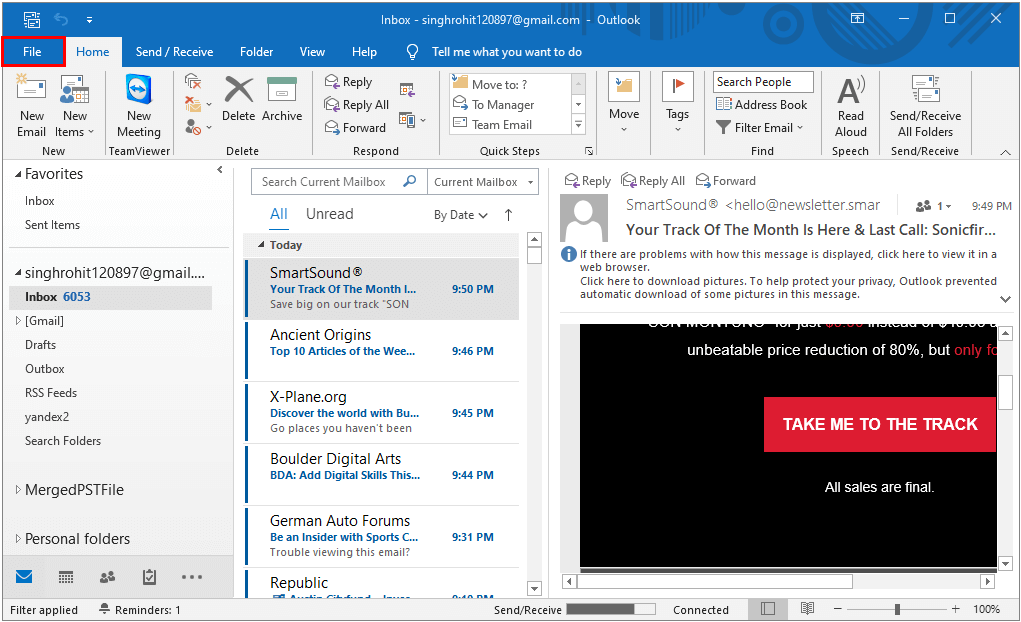
Task: Select the People navigation icon
Action: (x=107, y=577)
